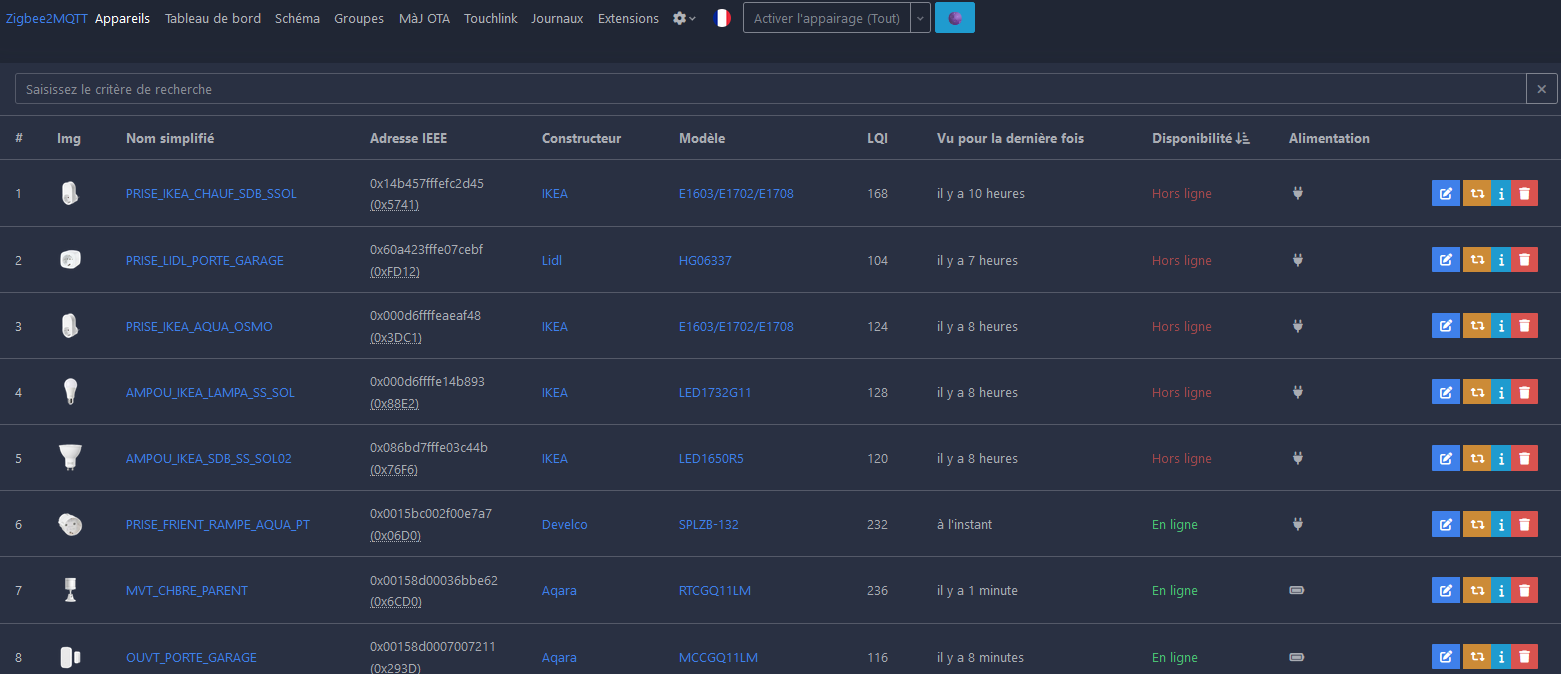1561x674 pixels.
Task: Open the settings gear dropdown
Action: 684,18
